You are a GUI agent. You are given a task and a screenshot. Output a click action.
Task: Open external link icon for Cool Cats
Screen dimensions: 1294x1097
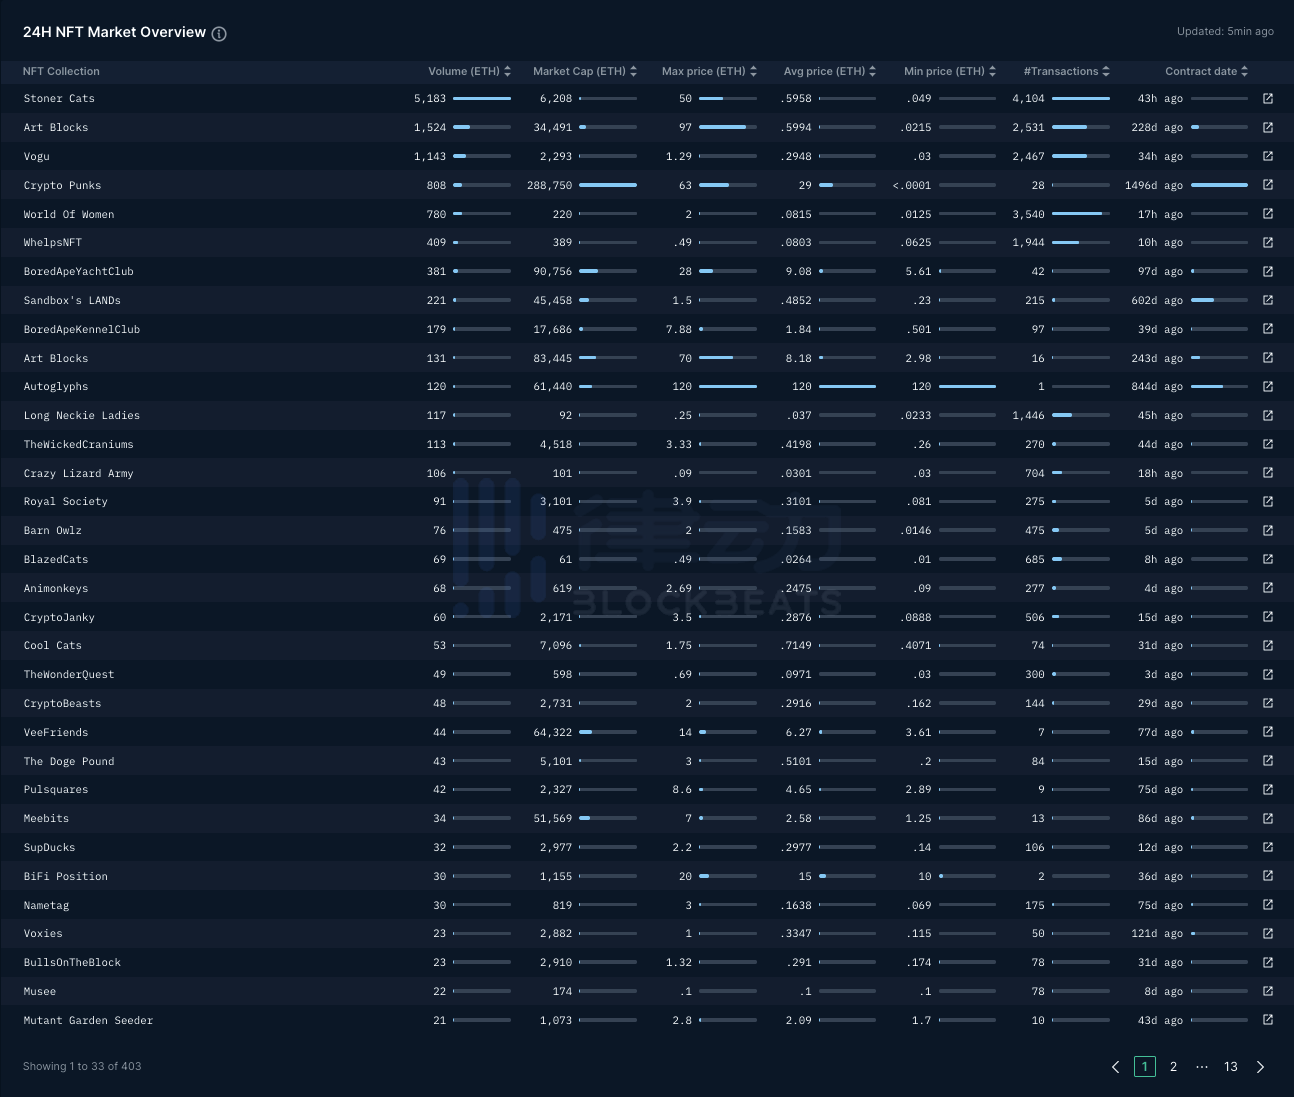click(1268, 646)
